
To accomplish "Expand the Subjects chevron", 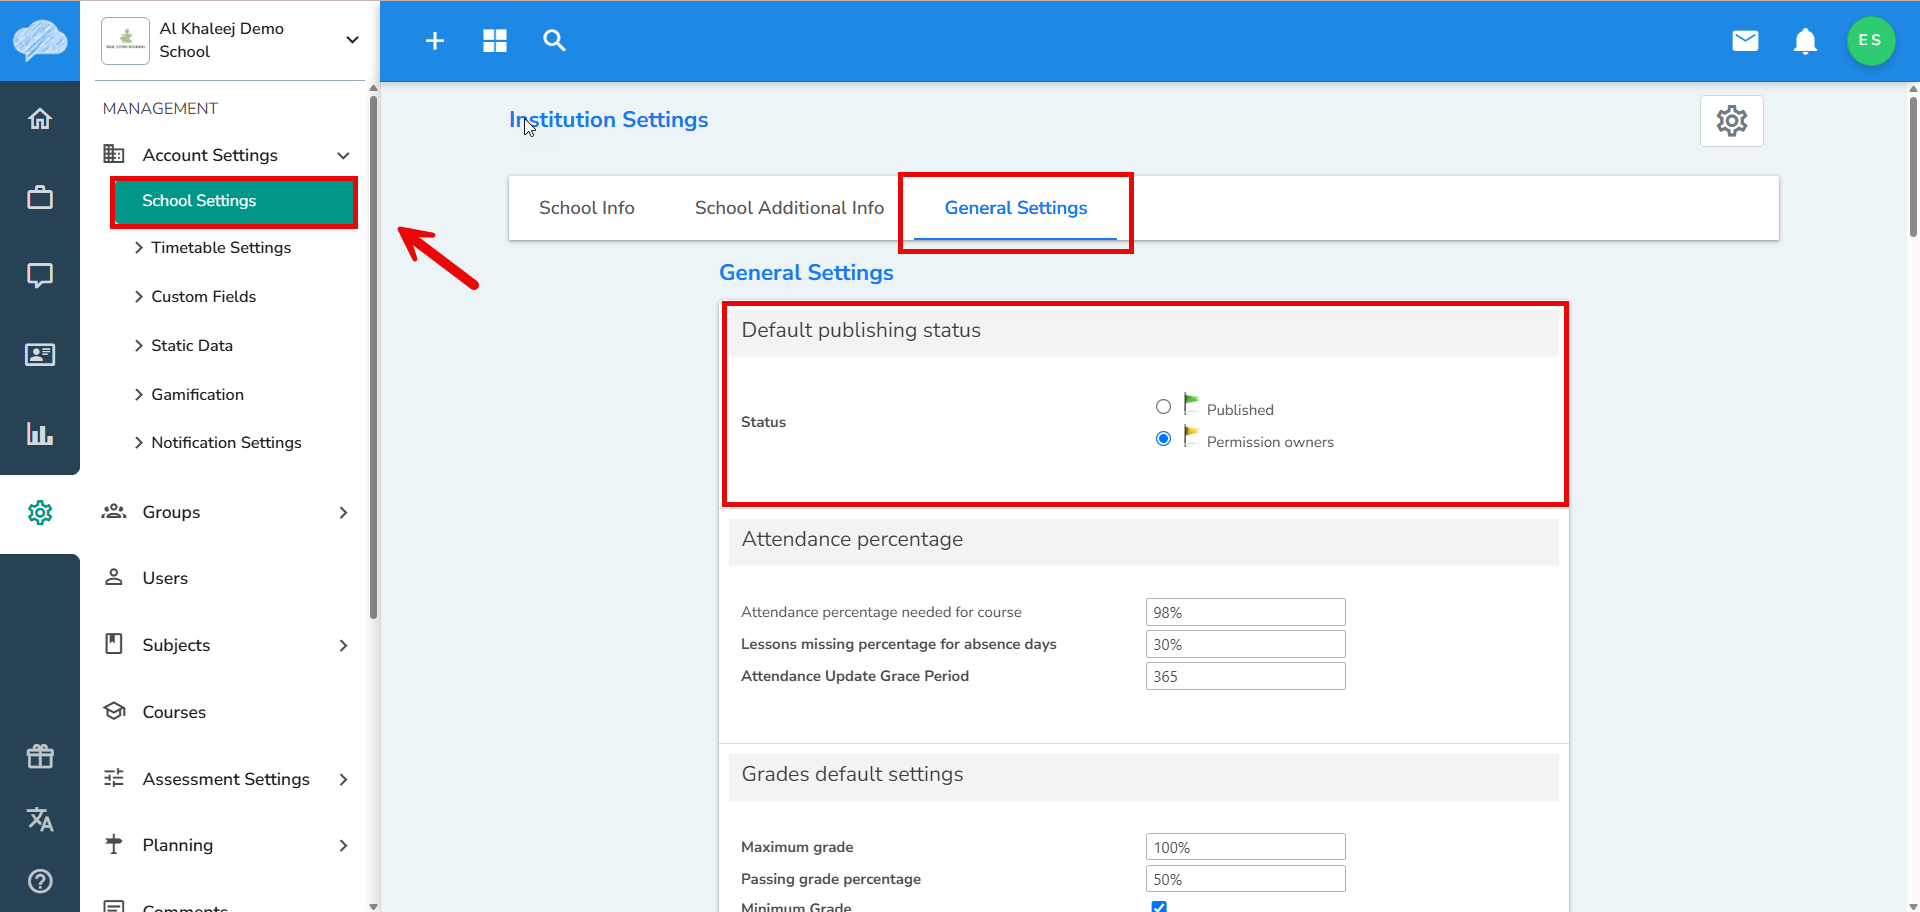I will (x=344, y=645).
